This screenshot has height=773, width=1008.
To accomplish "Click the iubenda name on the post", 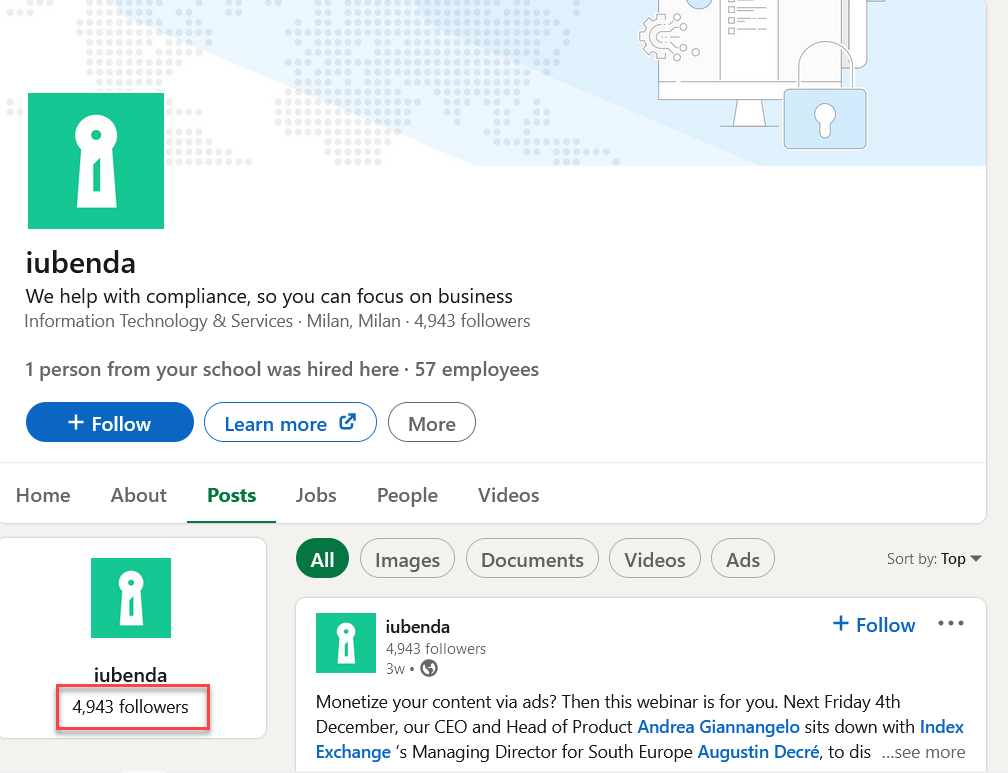I will click(418, 626).
